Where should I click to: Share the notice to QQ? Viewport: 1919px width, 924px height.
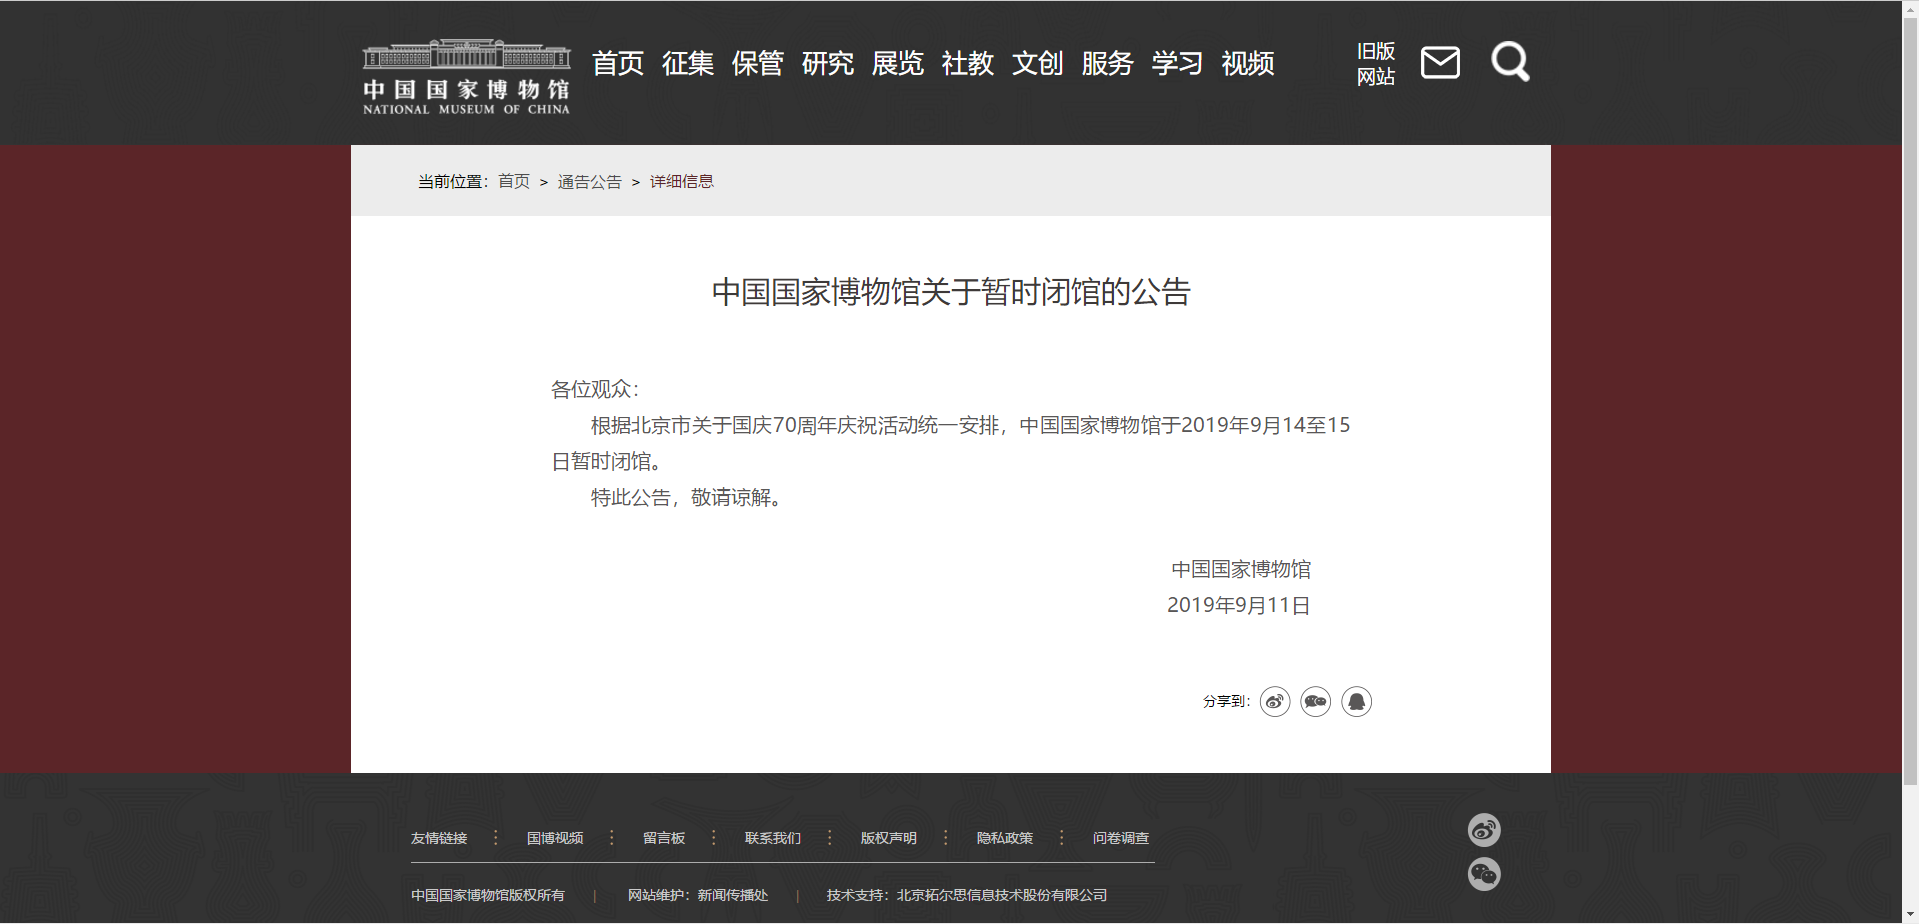(x=1357, y=702)
